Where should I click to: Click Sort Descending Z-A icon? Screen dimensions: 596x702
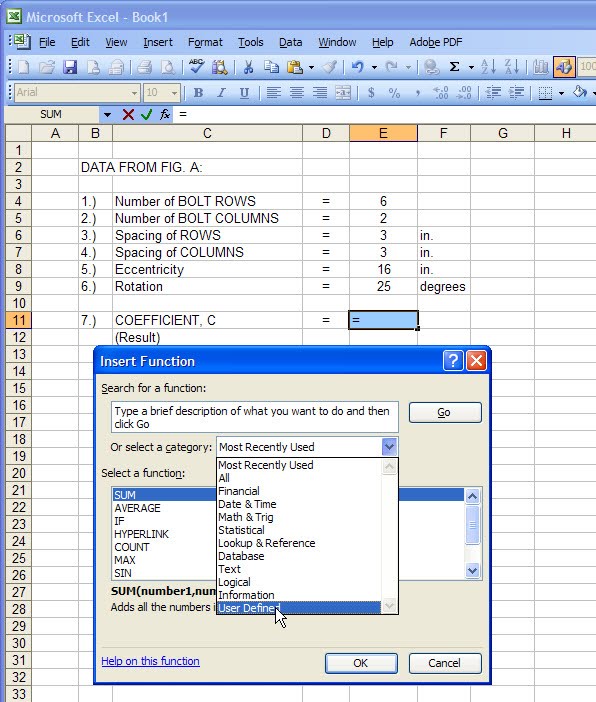(x=511, y=67)
